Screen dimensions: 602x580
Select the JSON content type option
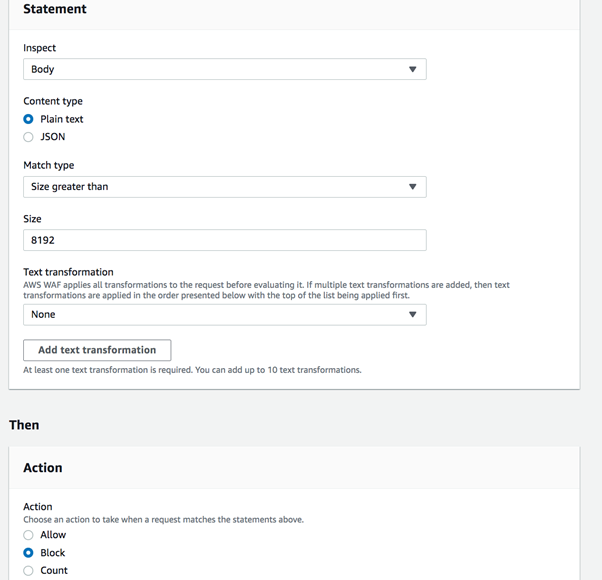(29, 137)
